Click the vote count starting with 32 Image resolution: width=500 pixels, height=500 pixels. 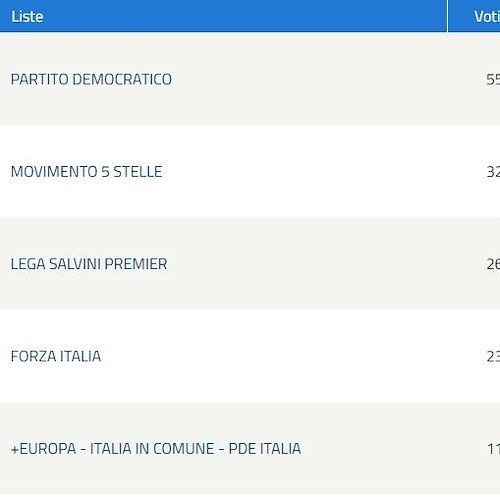point(493,172)
